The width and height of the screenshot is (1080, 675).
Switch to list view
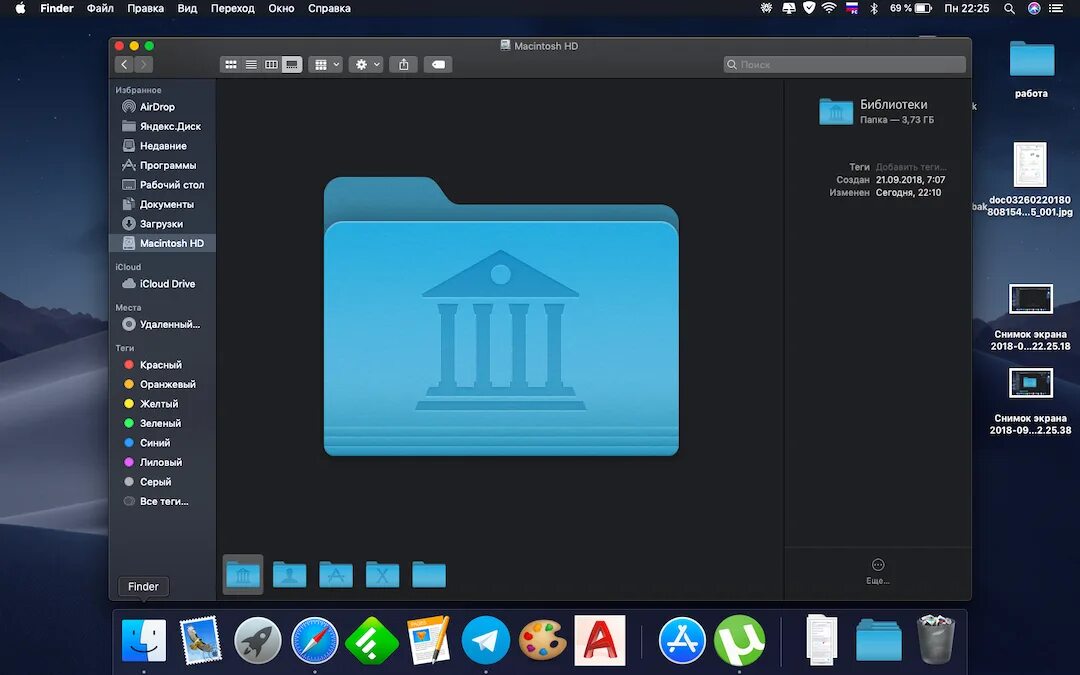coord(251,65)
